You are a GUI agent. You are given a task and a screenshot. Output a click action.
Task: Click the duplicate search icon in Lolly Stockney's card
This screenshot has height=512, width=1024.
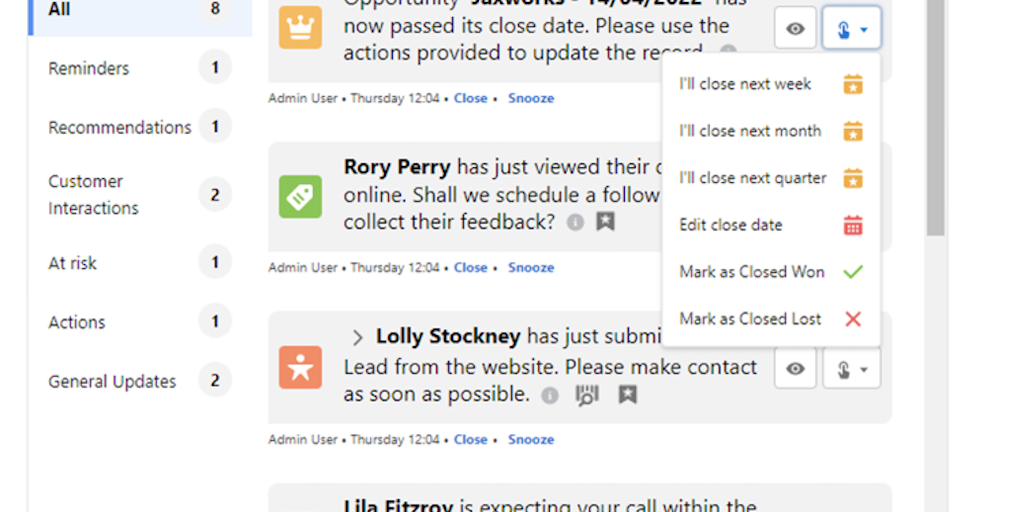(x=587, y=395)
